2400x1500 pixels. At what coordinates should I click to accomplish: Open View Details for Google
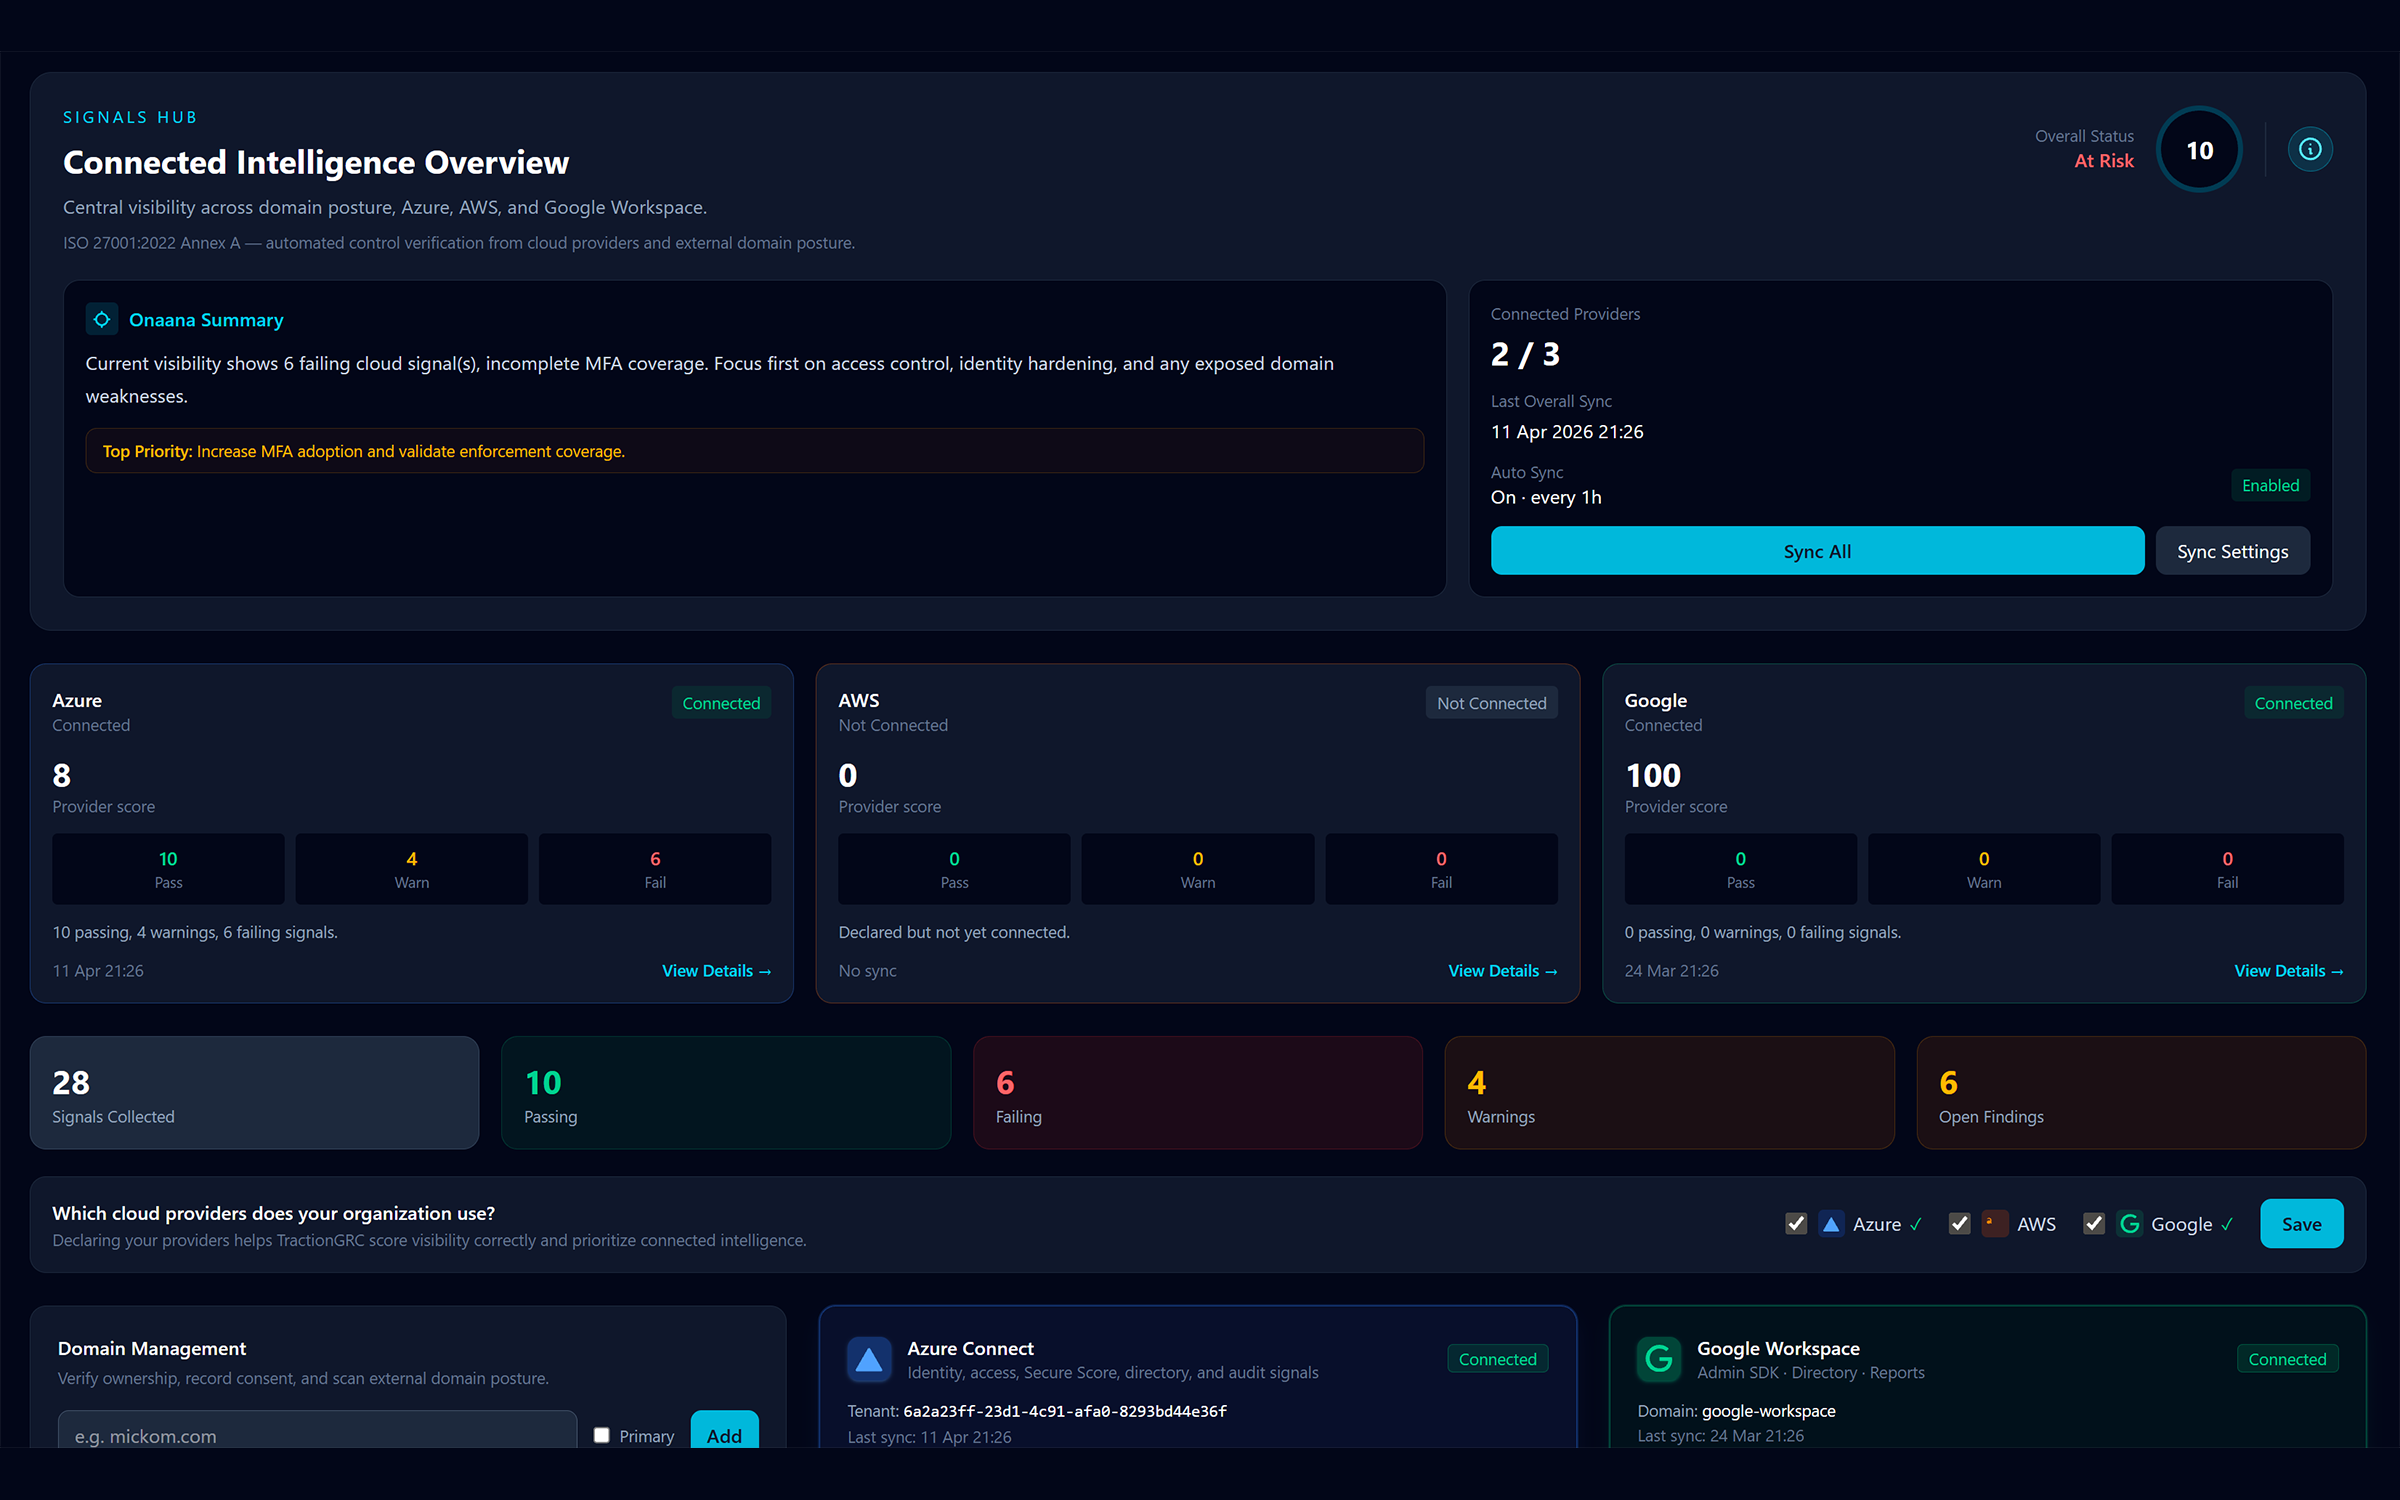pyautogui.click(x=2288, y=971)
